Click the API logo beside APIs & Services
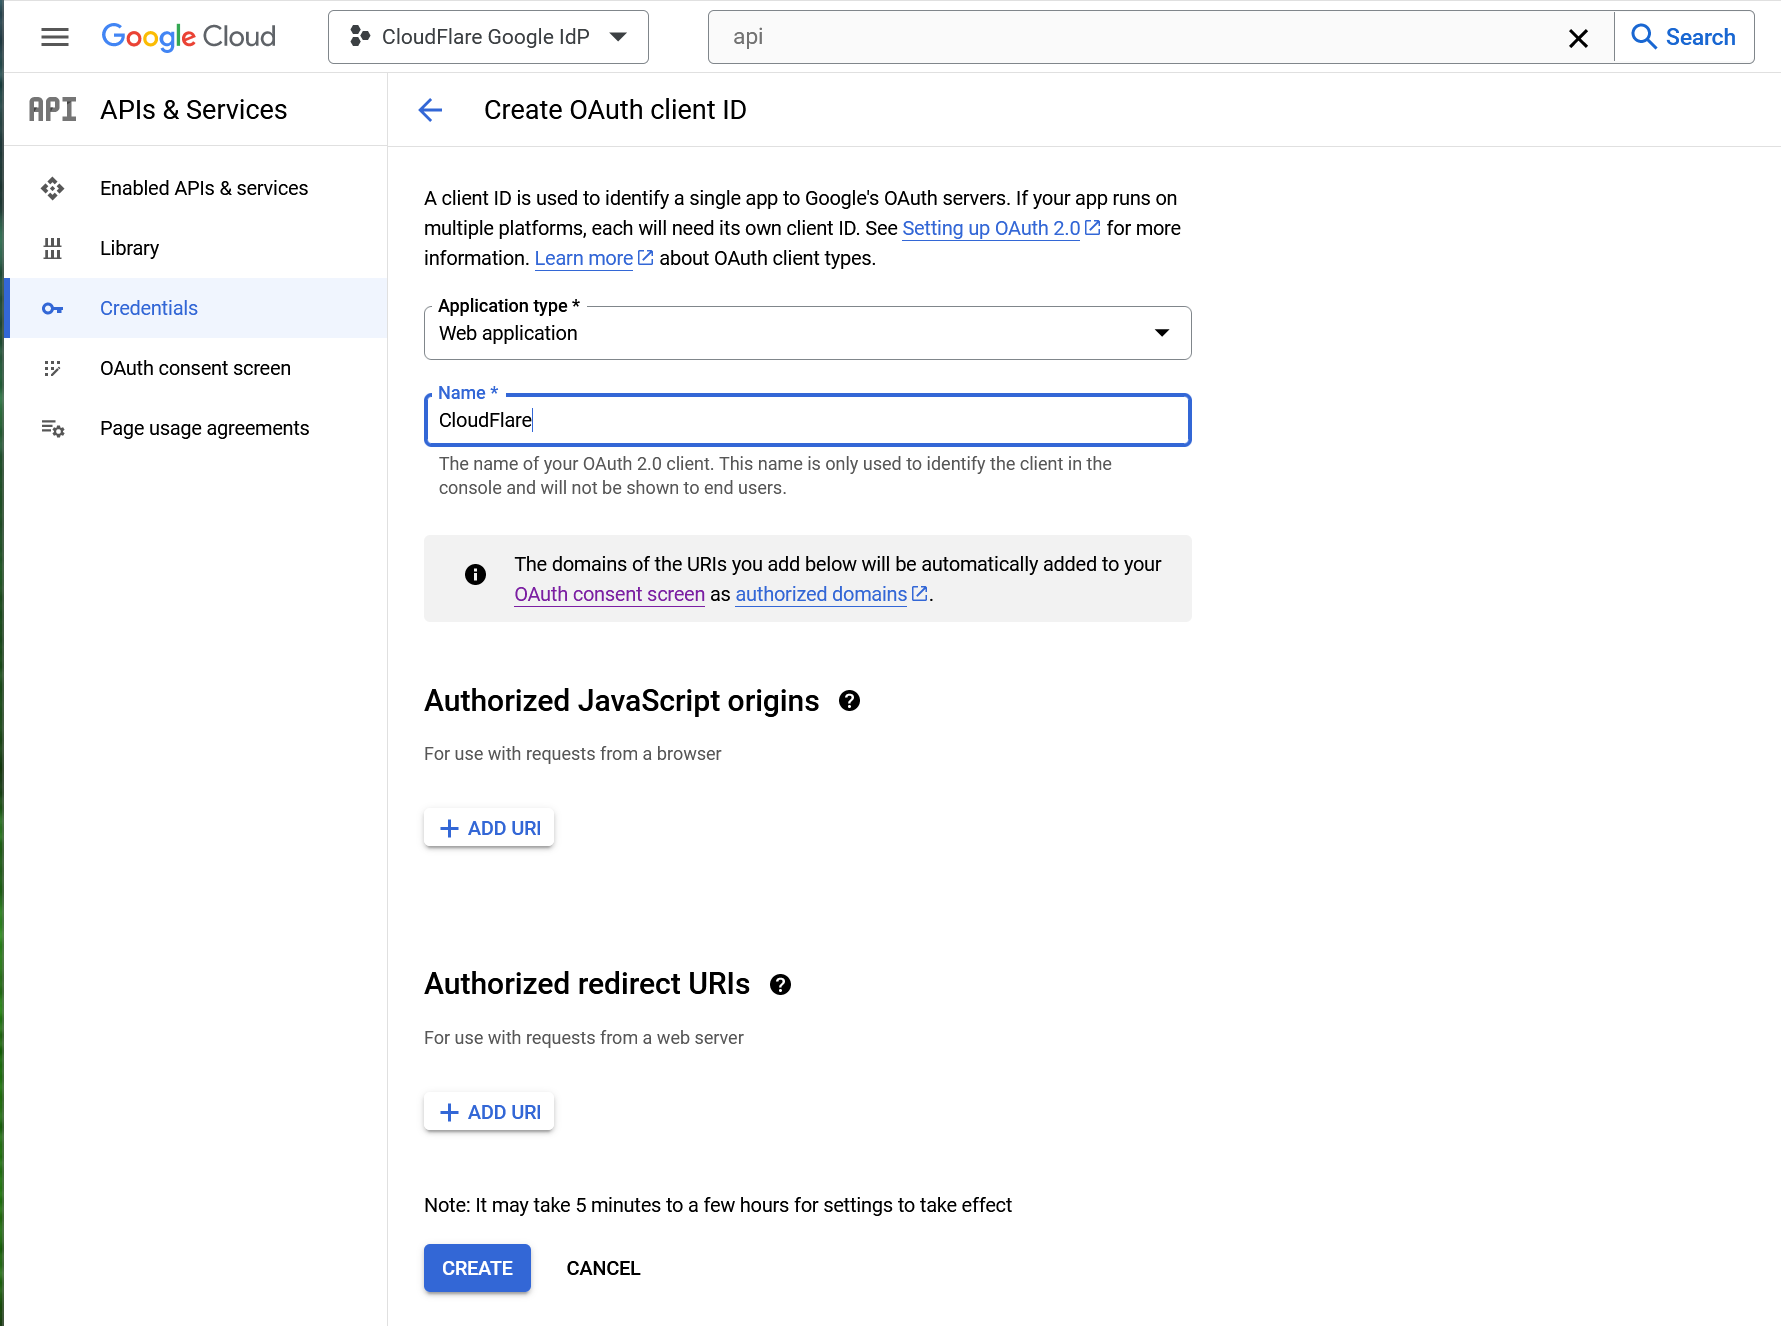This screenshot has width=1781, height=1326. (x=53, y=109)
